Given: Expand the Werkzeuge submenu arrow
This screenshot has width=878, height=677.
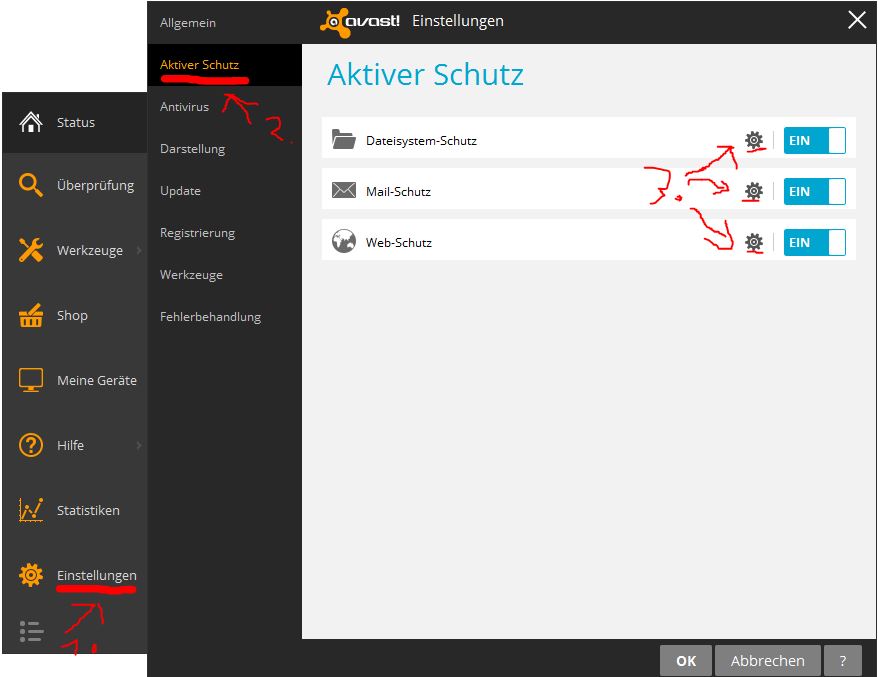Looking at the screenshot, I should pos(139,250).
